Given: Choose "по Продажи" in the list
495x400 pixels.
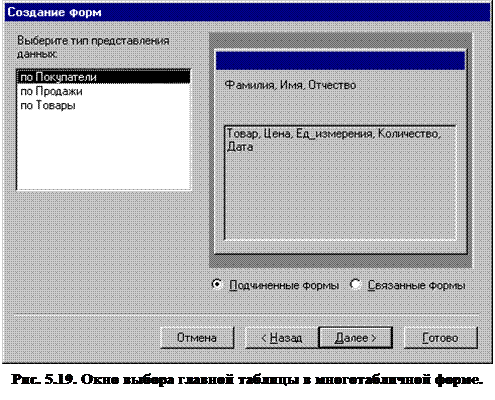Looking at the screenshot, I should point(103,91).
